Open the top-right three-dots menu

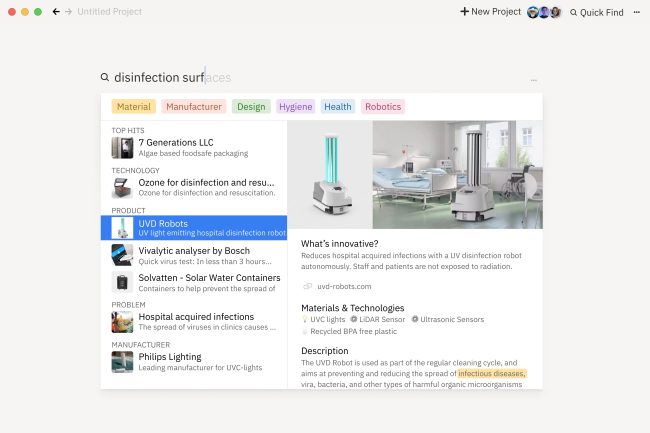pos(637,12)
